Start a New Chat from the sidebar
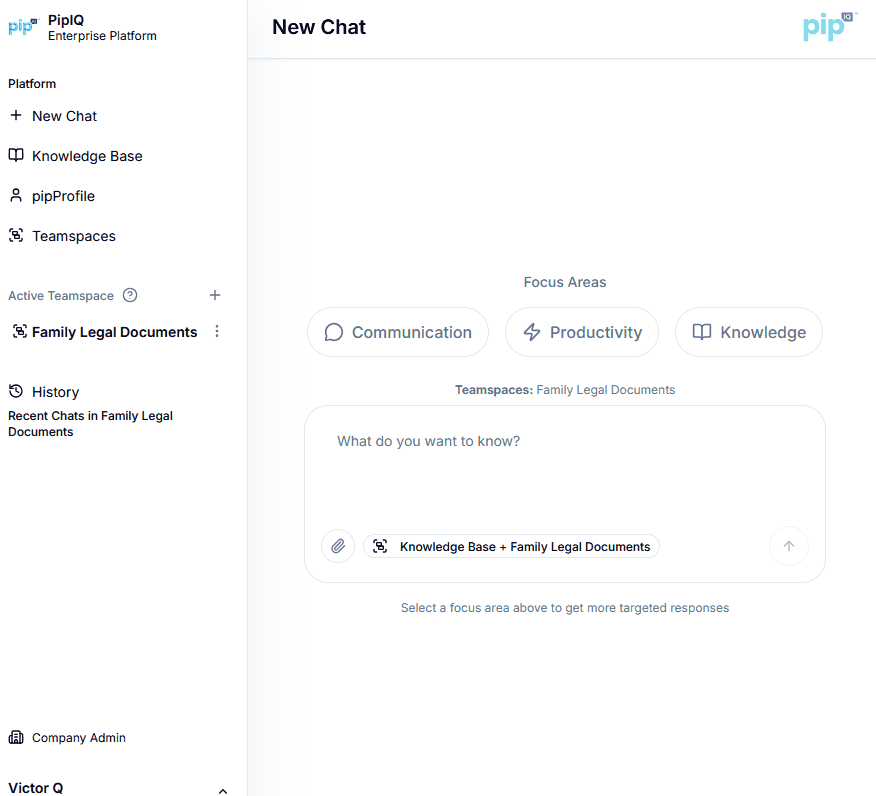This screenshot has width=876, height=796. point(64,116)
